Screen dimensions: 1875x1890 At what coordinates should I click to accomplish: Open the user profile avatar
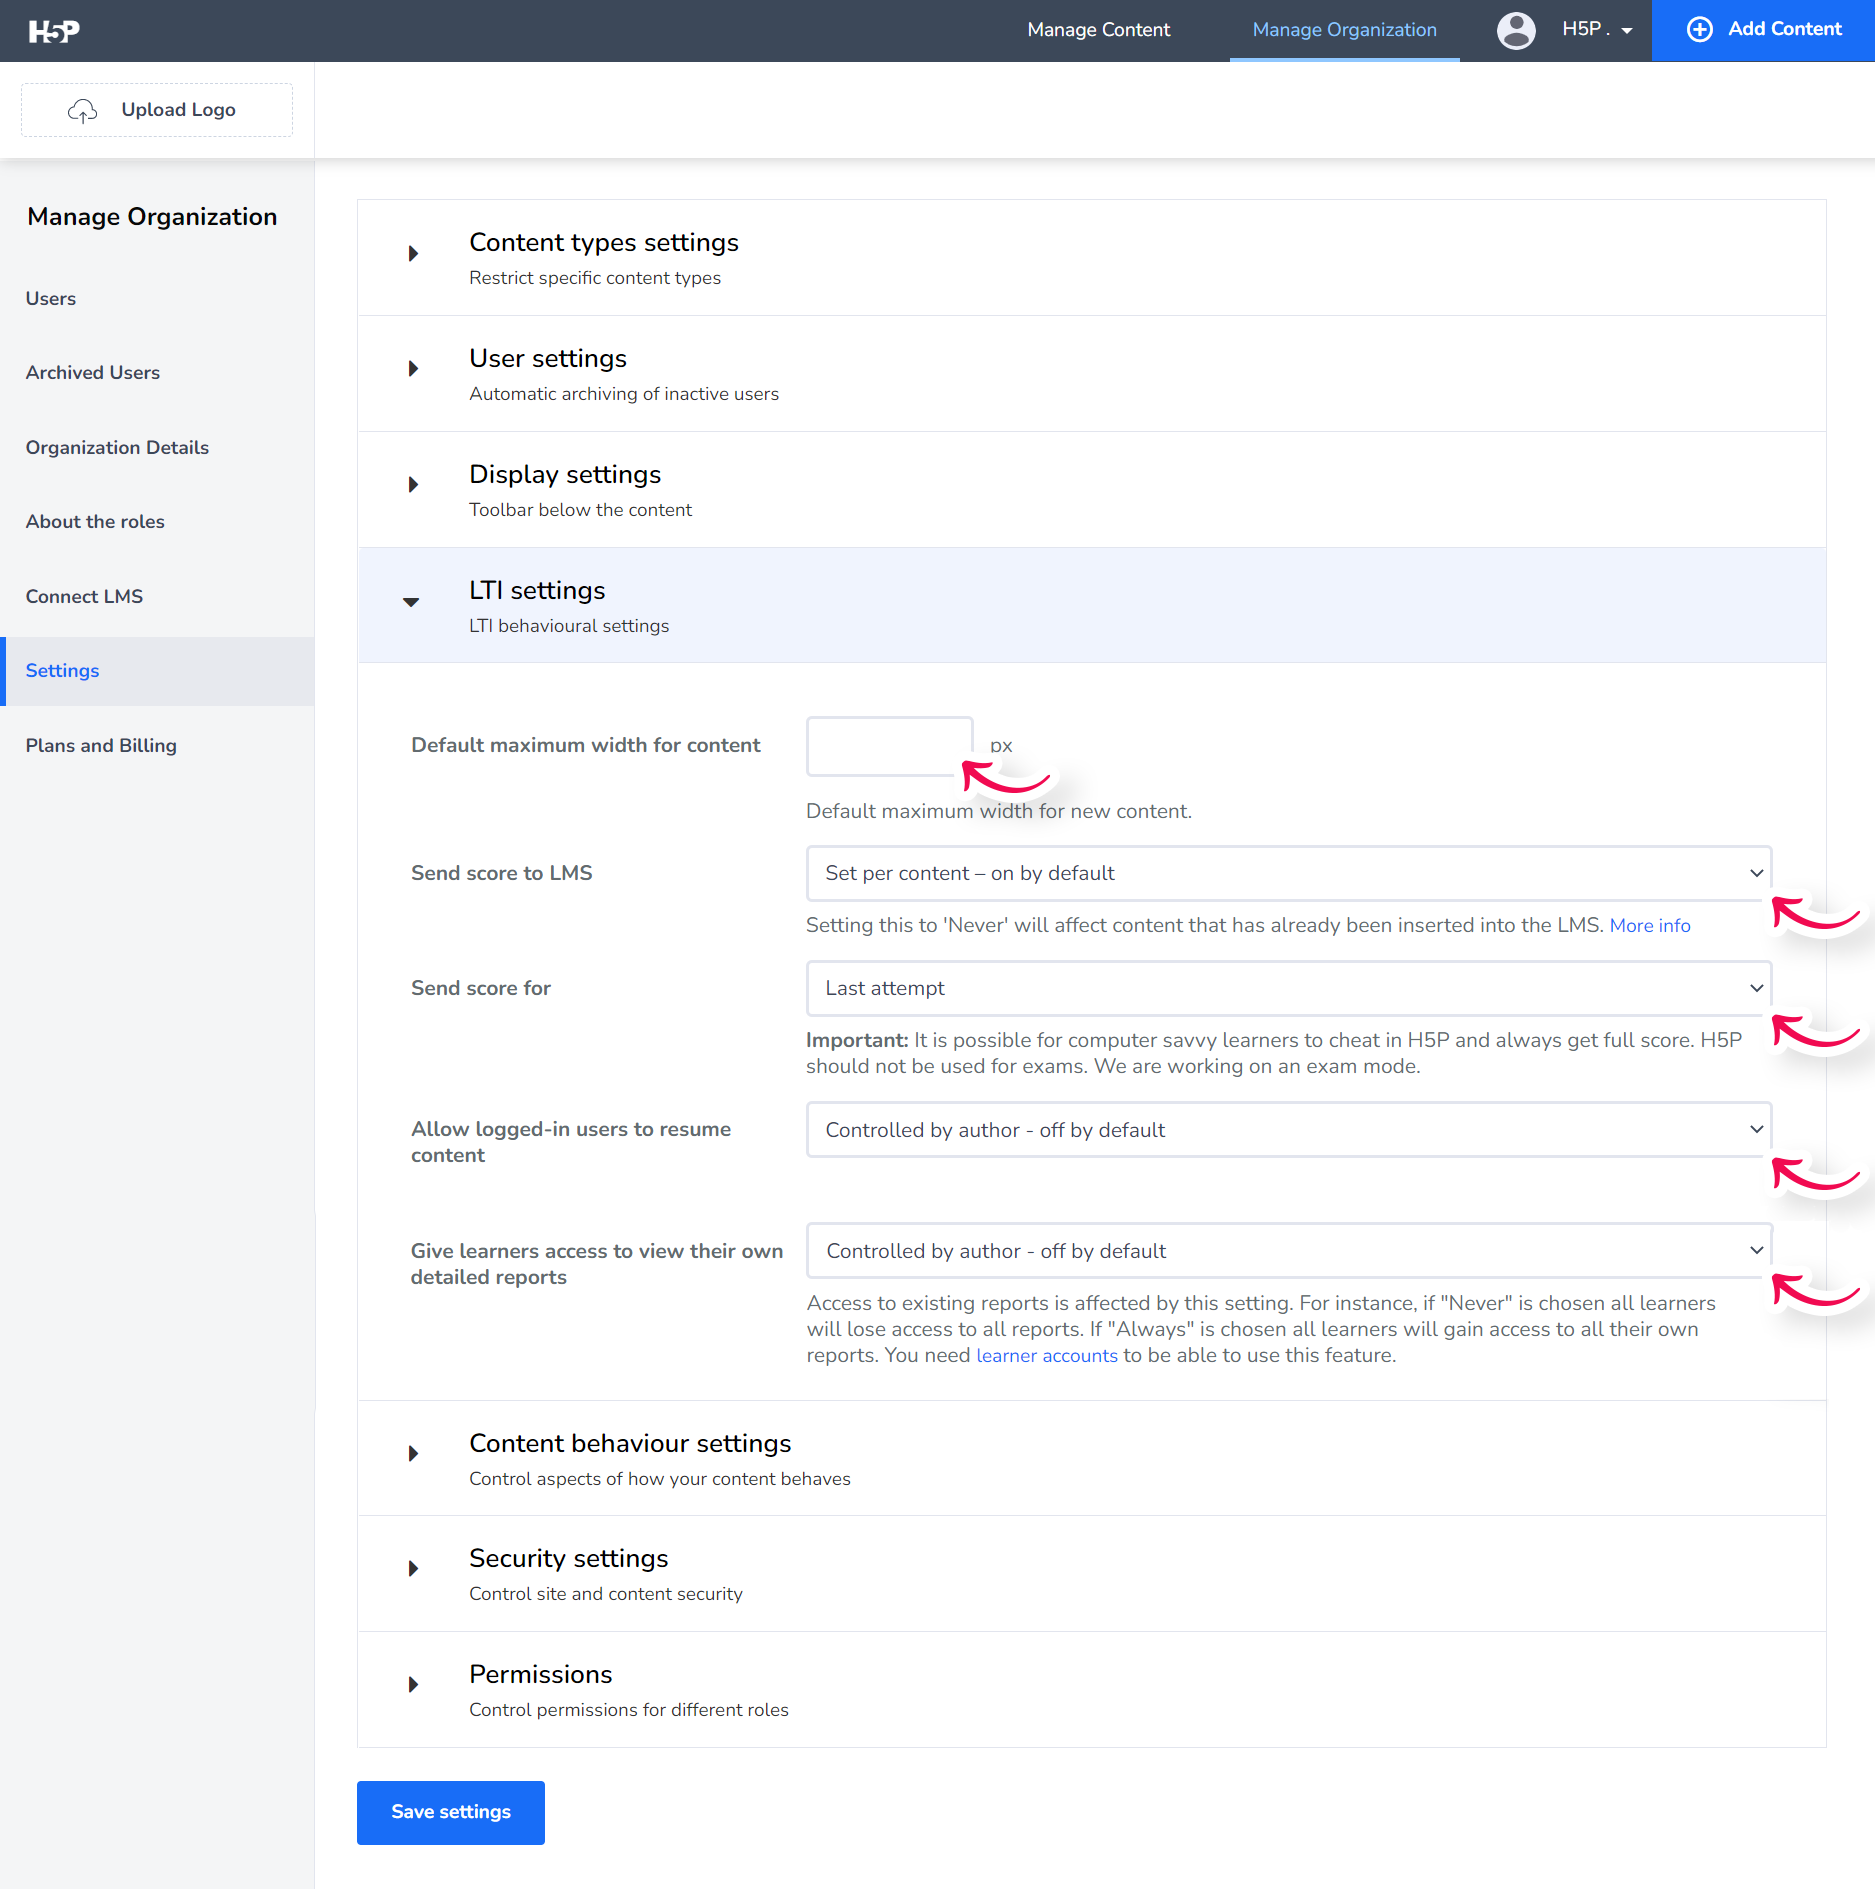(x=1516, y=30)
